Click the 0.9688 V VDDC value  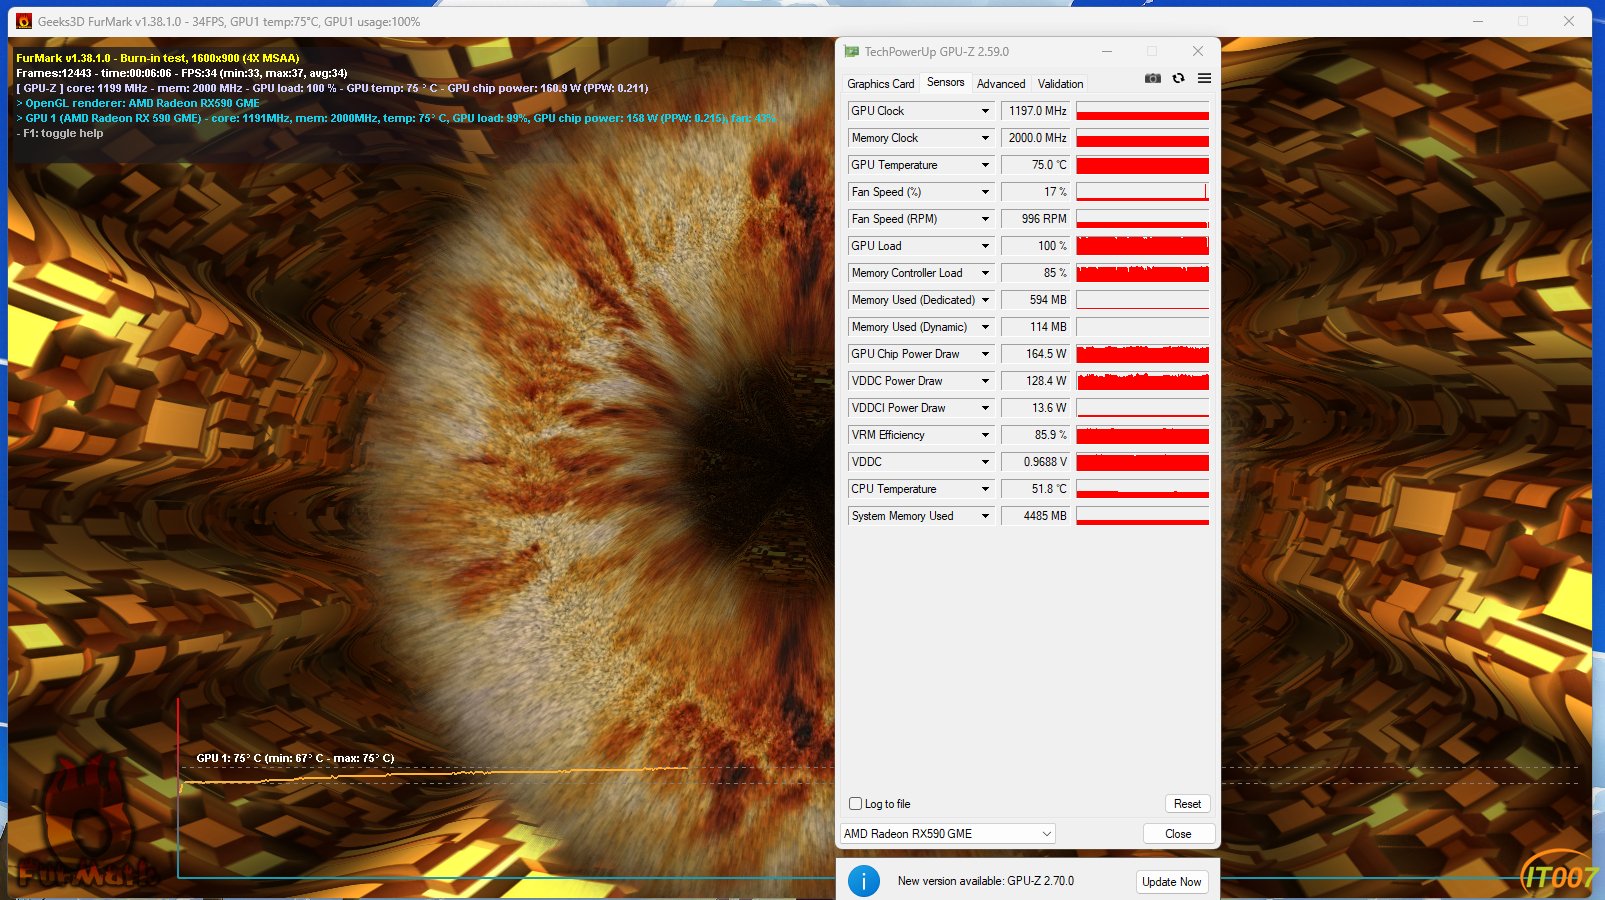point(1036,462)
